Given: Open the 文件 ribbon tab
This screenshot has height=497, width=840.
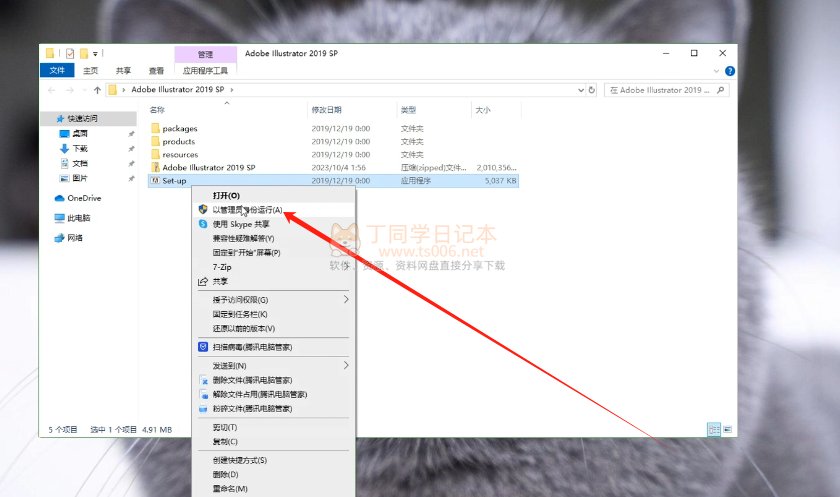Looking at the screenshot, I should coord(57,70).
